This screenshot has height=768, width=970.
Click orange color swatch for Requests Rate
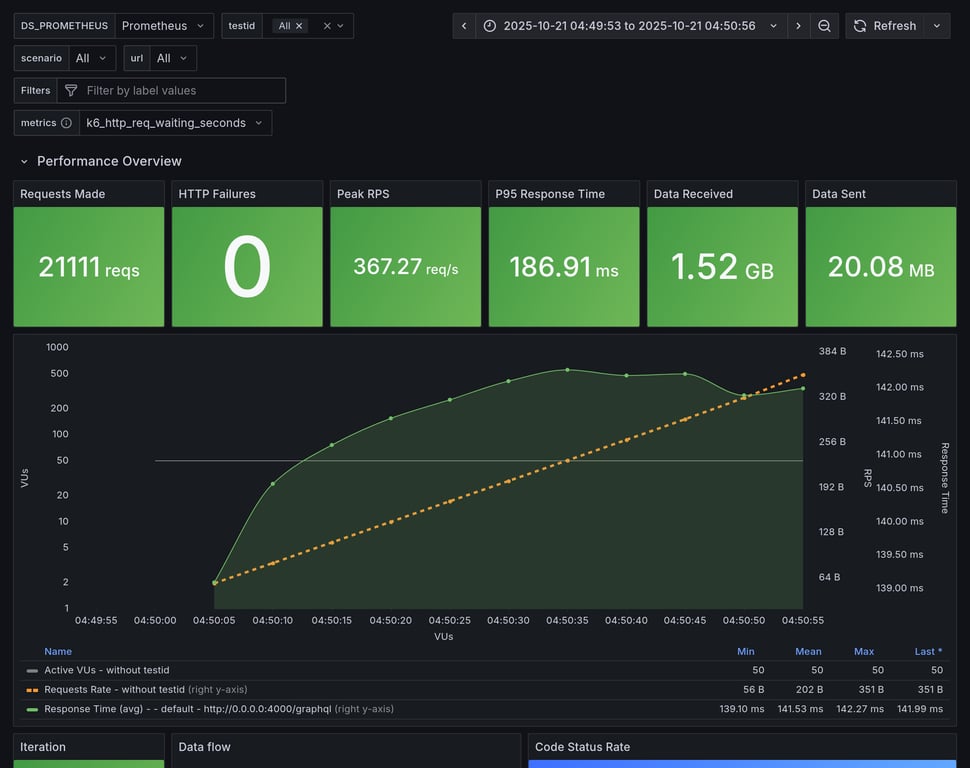33,690
